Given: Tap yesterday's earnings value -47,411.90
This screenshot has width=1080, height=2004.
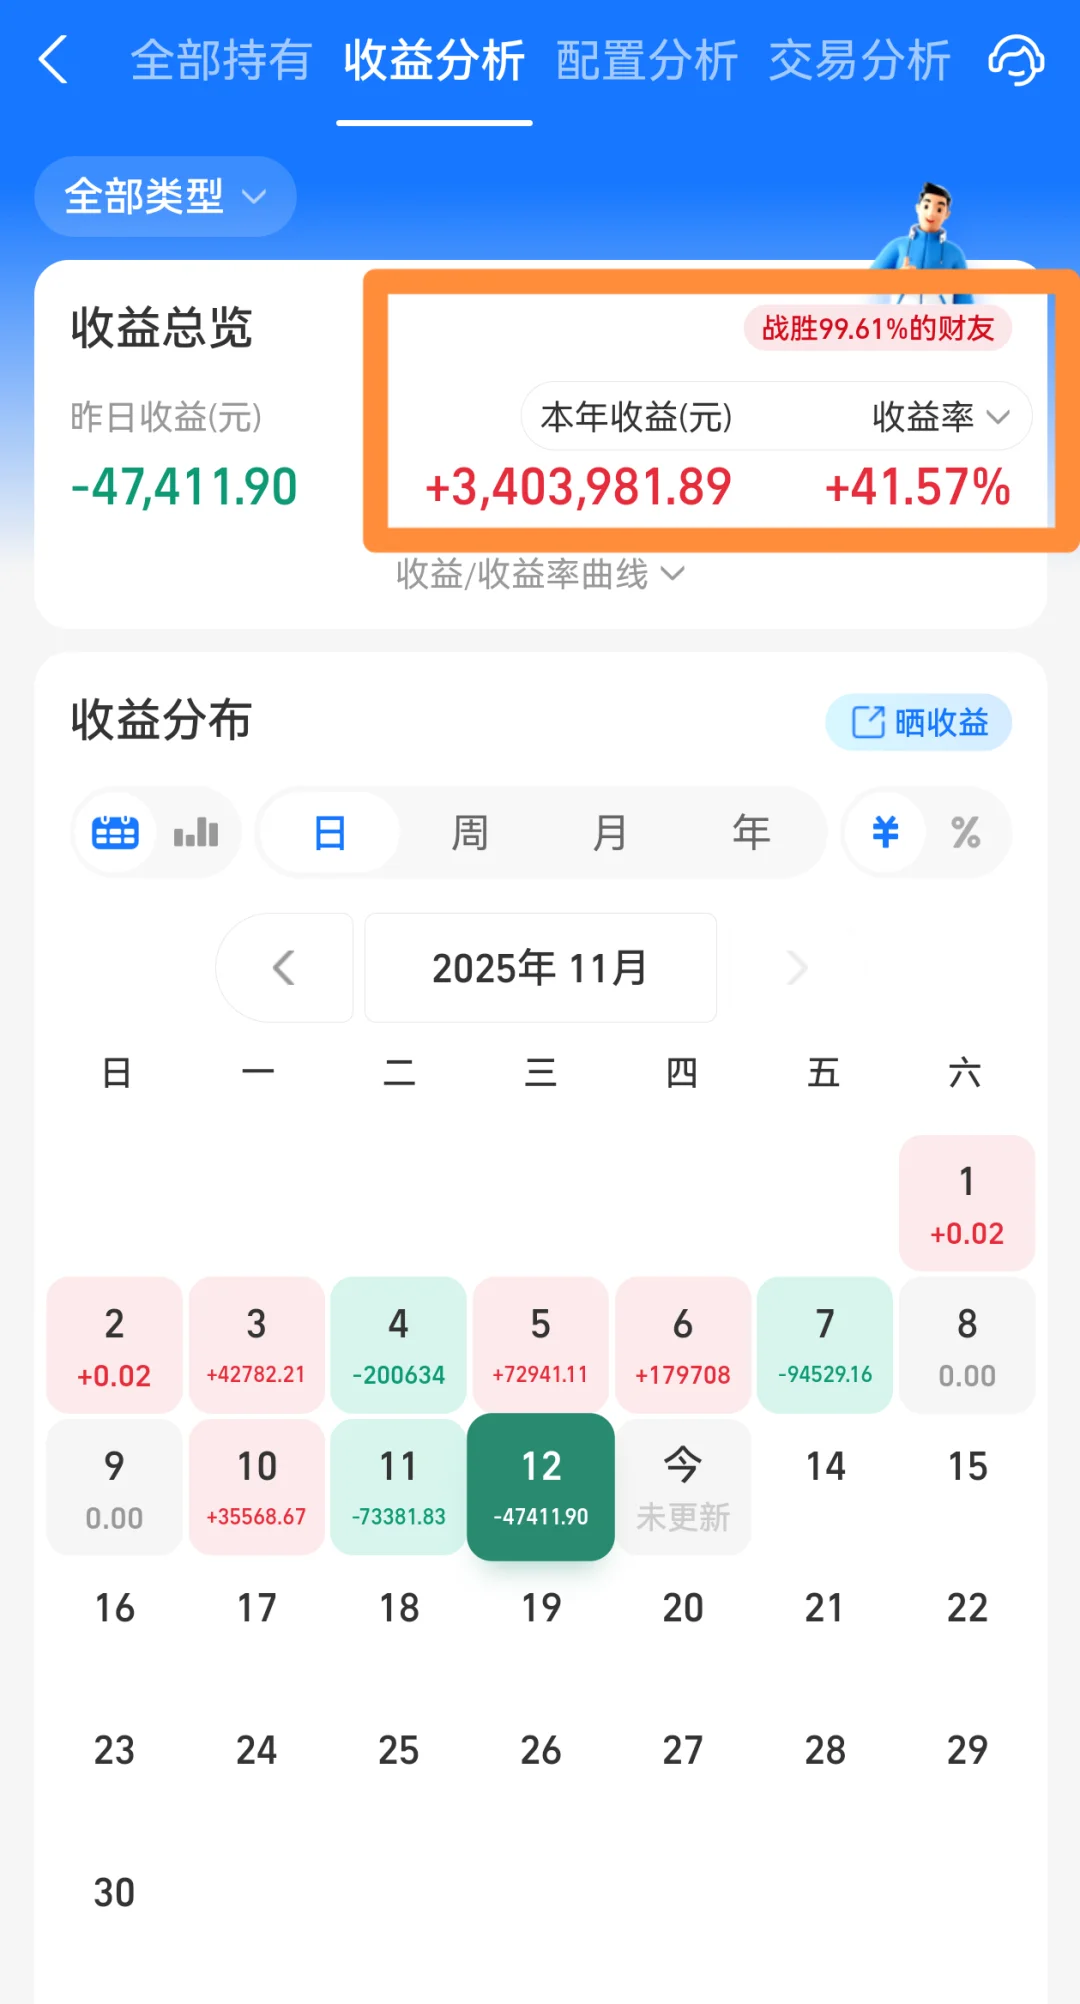Looking at the screenshot, I should pyautogui.click(x=184, y=487).
